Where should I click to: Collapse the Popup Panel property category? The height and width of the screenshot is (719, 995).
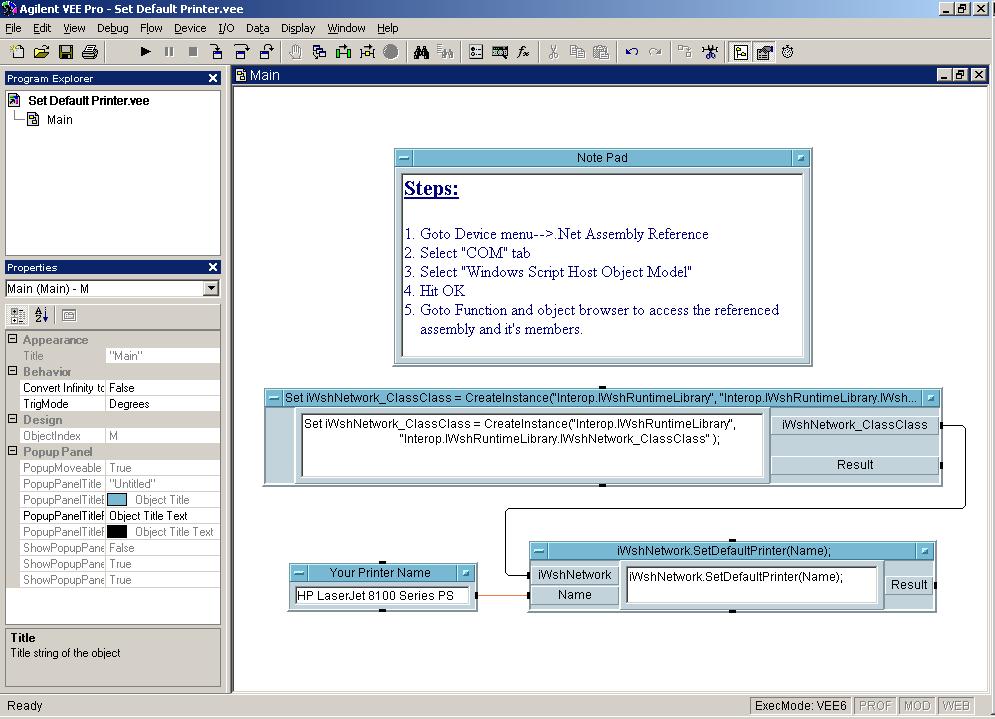pos(13,452)
